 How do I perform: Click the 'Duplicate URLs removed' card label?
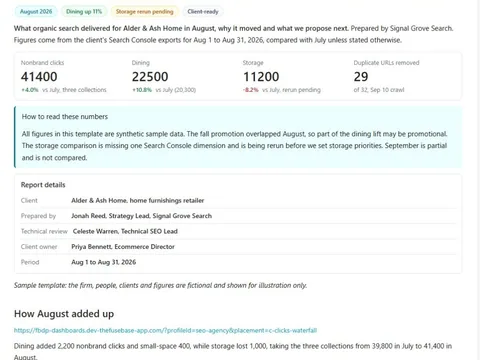pyautogui.click(x=386, y=63)
